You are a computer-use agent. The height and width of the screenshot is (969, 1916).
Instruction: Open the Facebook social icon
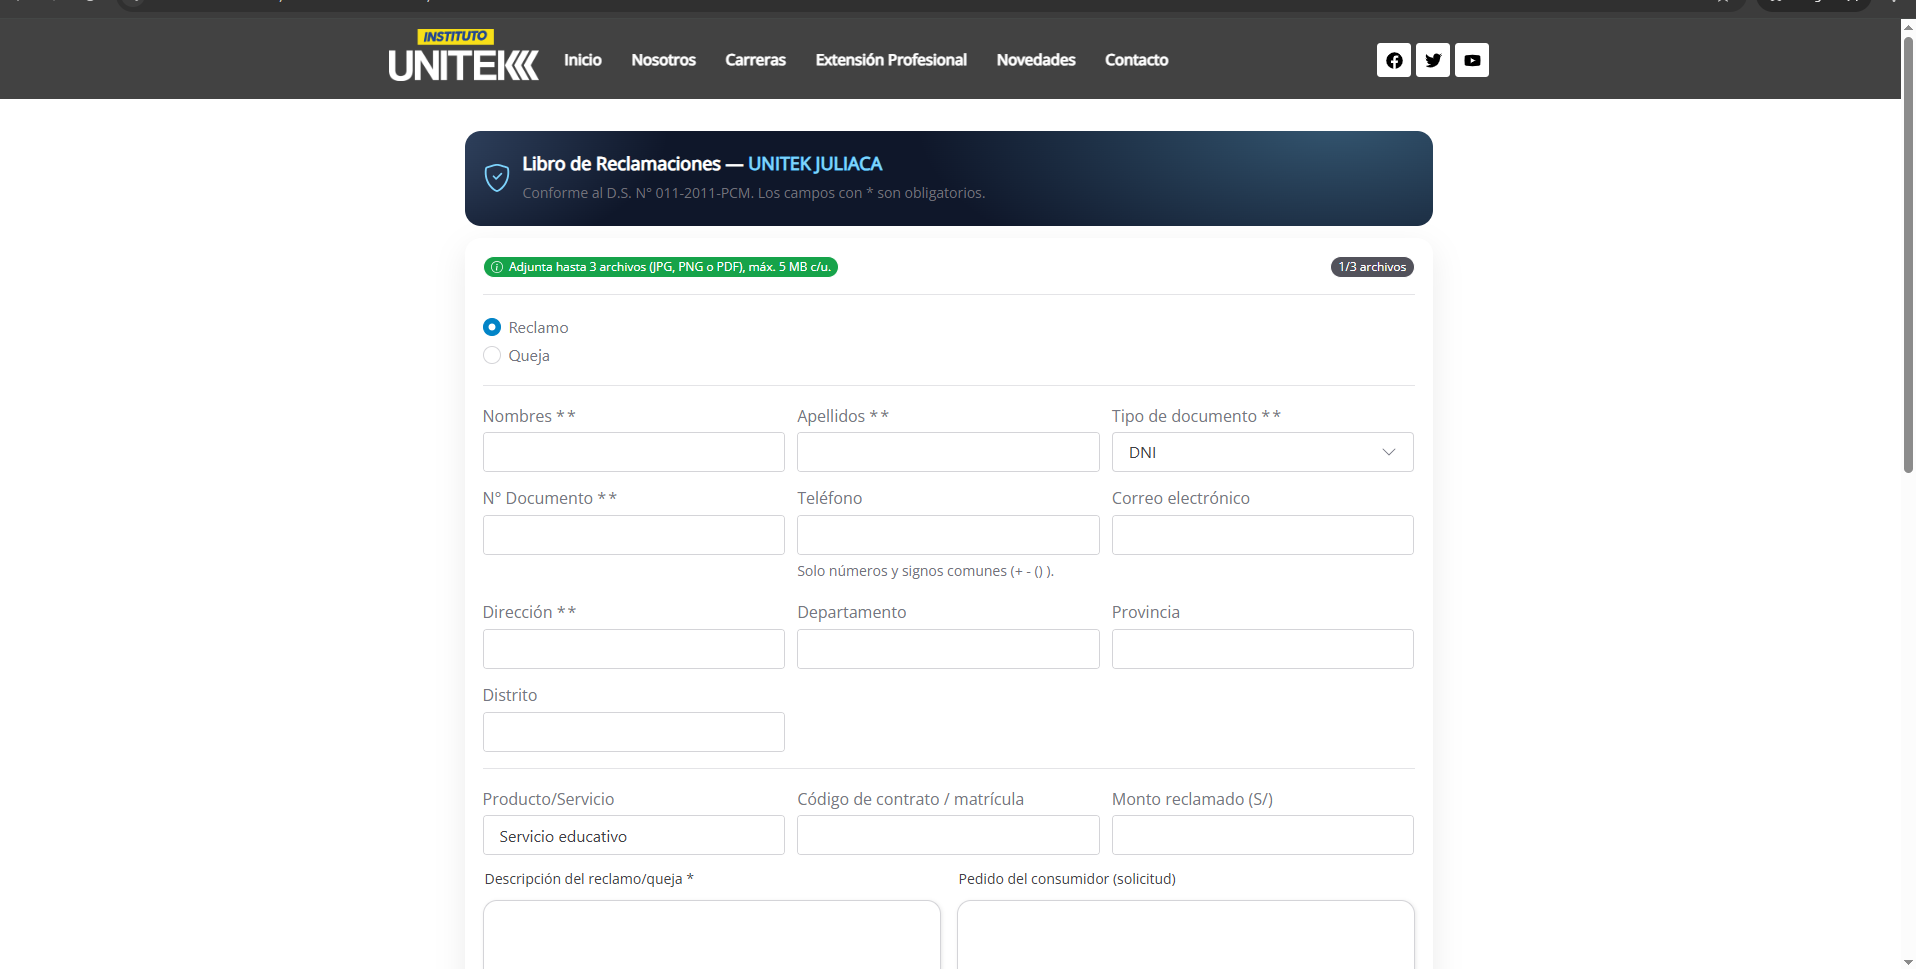click(1393, 60)
